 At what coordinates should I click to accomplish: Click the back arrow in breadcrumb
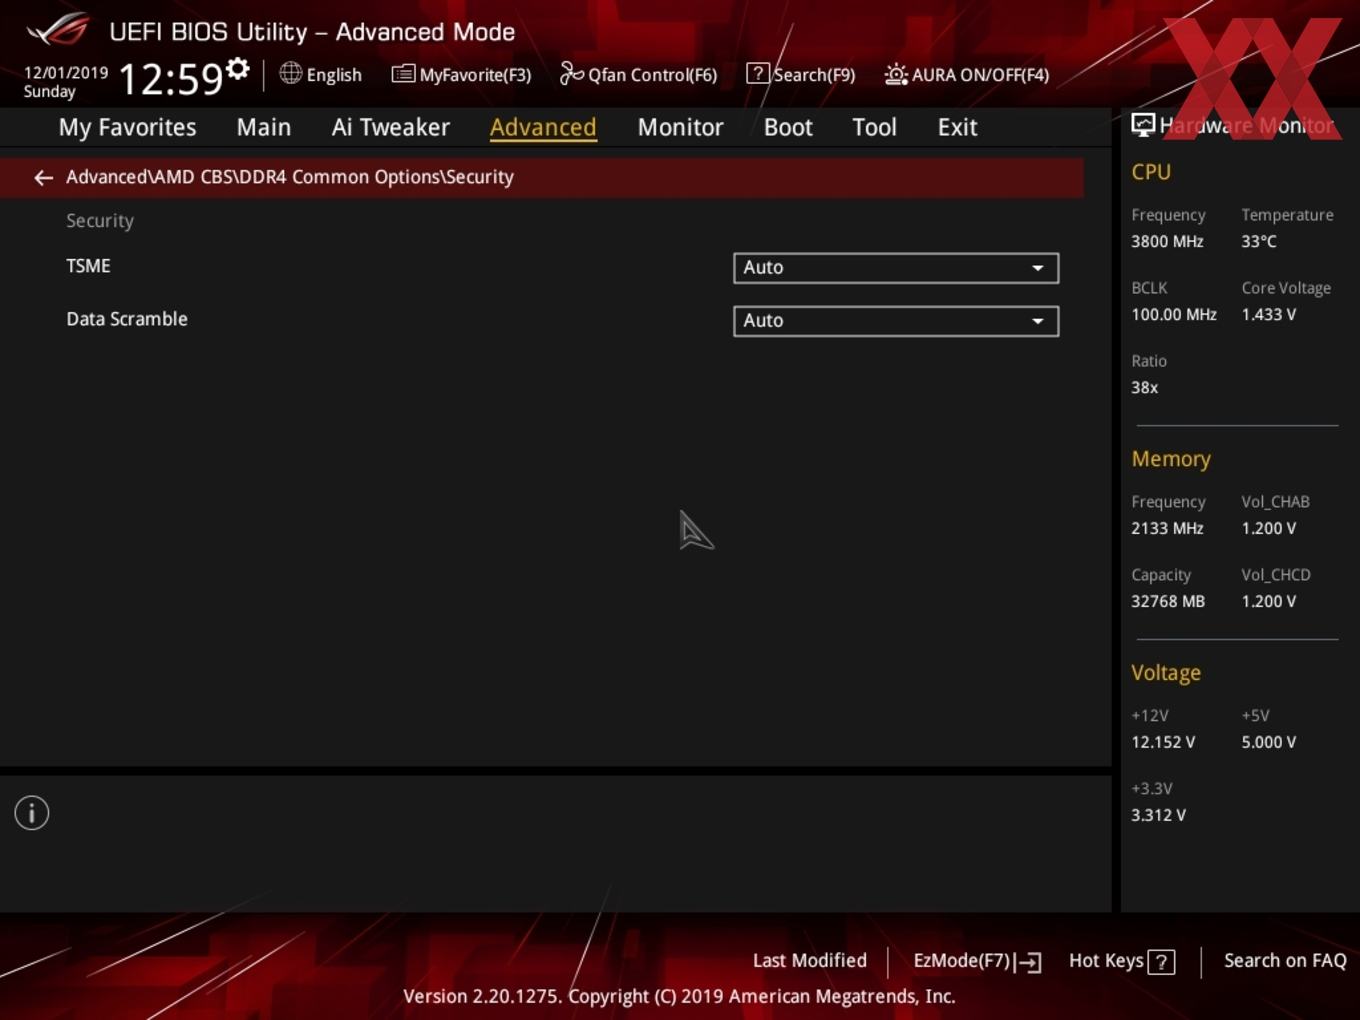43,177
